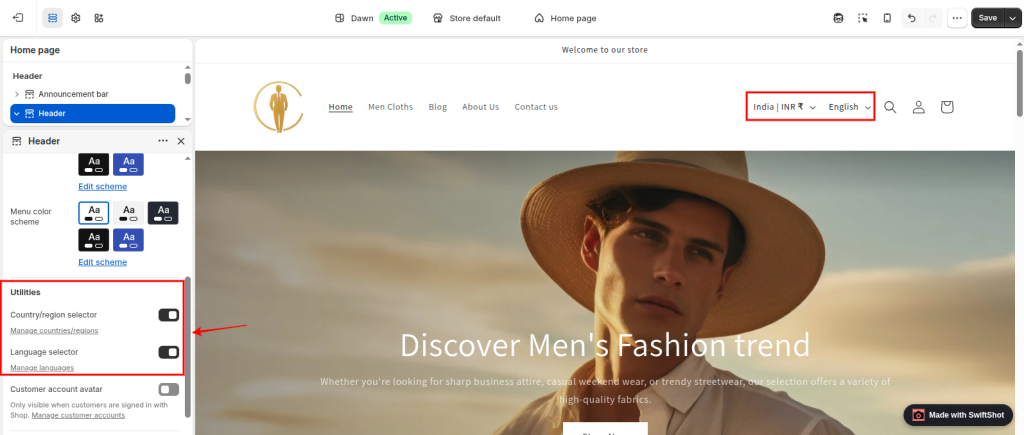The width and height of the screenshot is (1024, 435).
Task: Click the preview page vertical scrollbar
Action: (x=1019, y=82)
